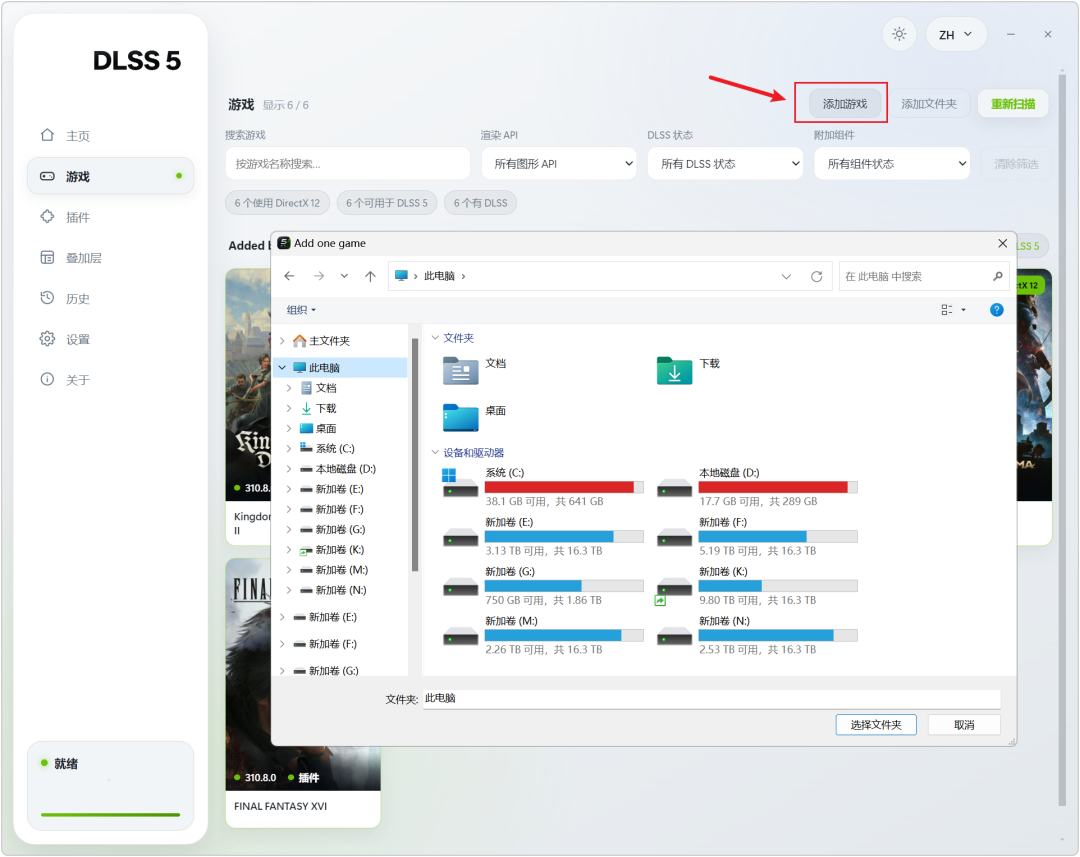The width and height of the screenshot is (1080, 857).
Task: Select 下载 in the navigation tree
Action: click(326, 409)
